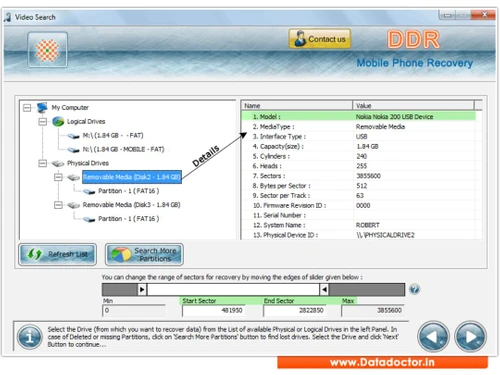Image resolution: width=500 pixels, height=375 pixels.
Task: Click the Video Search title bar icon
Action: click(x=8, y=17)
